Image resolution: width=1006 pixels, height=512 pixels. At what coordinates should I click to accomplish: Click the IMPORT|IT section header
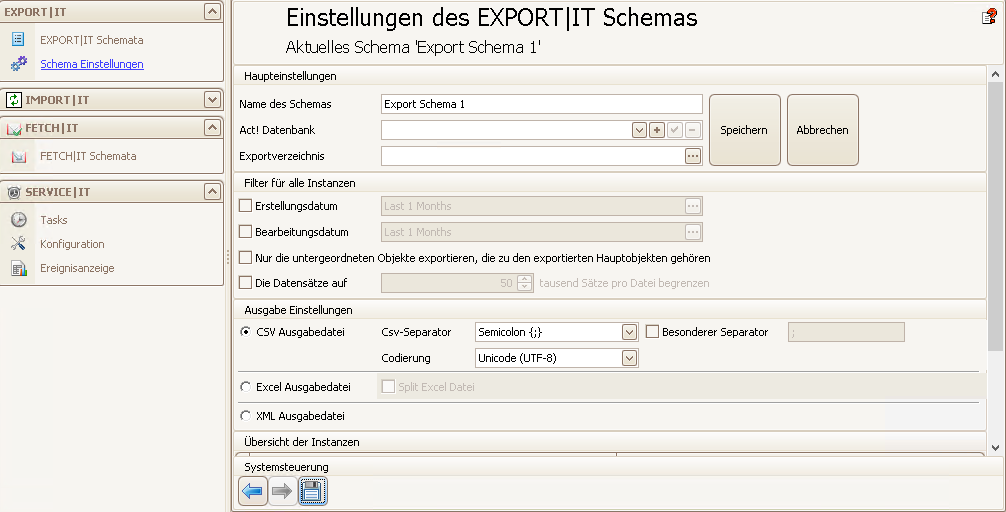pyautogui.click(x=112, y=99)
